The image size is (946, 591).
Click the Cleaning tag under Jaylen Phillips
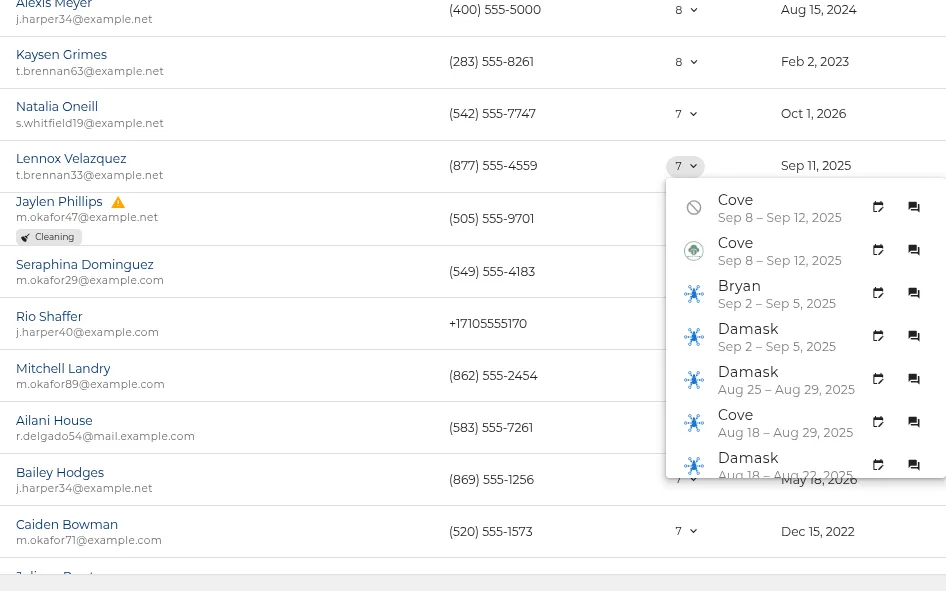[49, 237]
